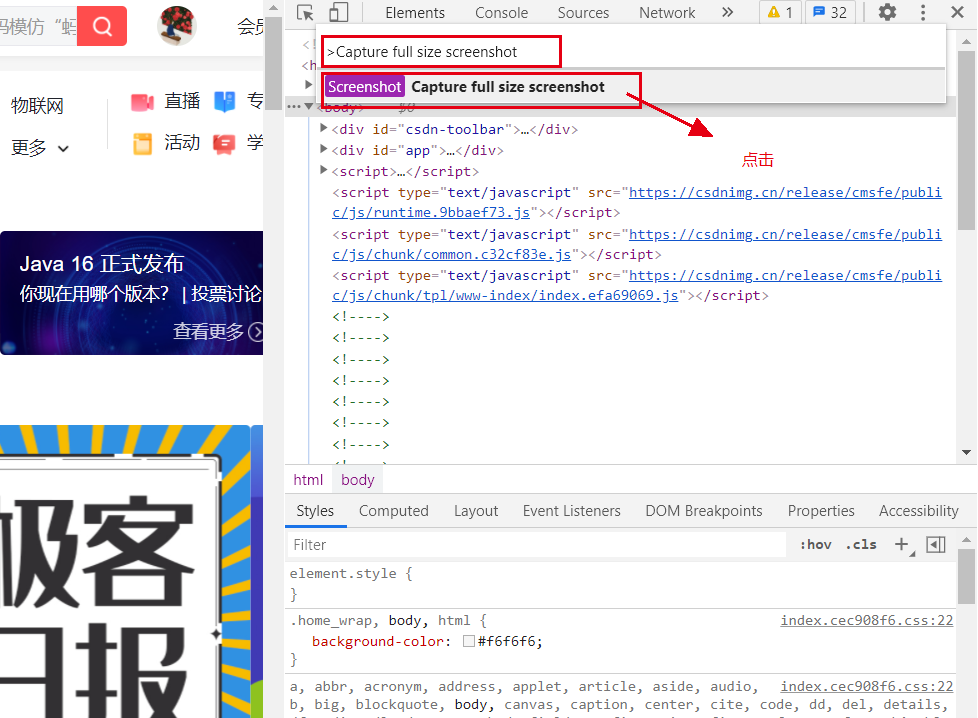The height and width of the screenshot is (718, 978).
Task: Open the Accessibility pane tab
Action: click(918, 511)
